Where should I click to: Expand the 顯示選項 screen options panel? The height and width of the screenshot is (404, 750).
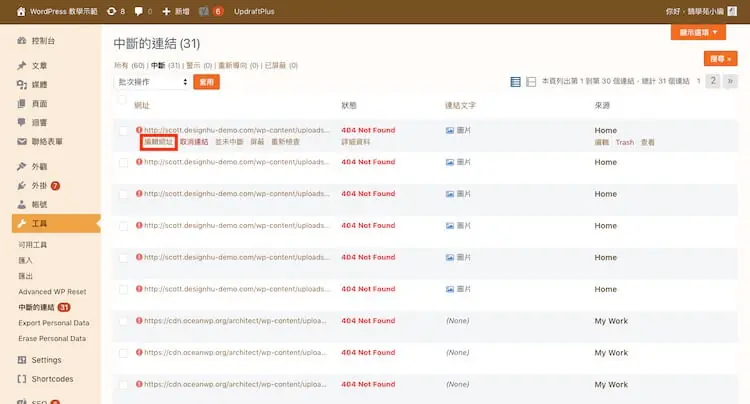[x=698, y=32]
